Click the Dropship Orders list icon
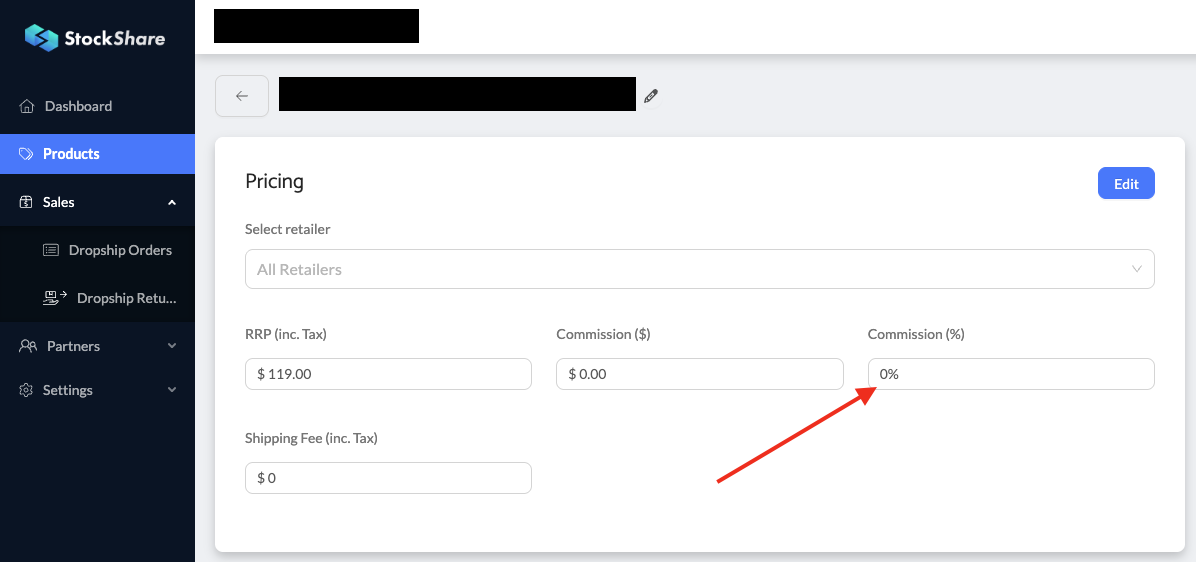This screenshot has height=562, width=1196. coord(51,250)
